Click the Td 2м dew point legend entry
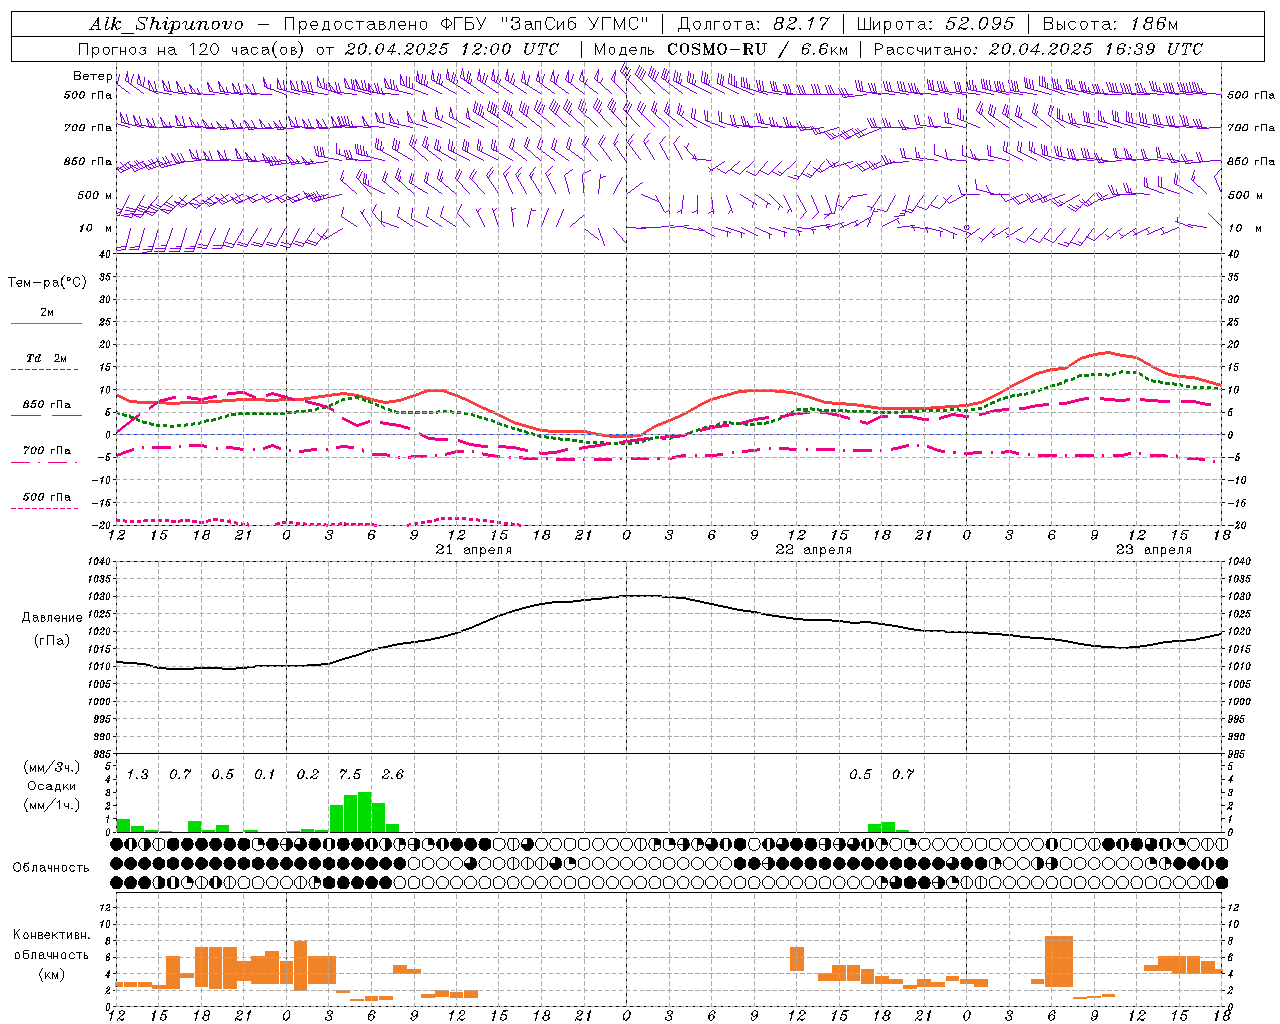 click(46, 358)
